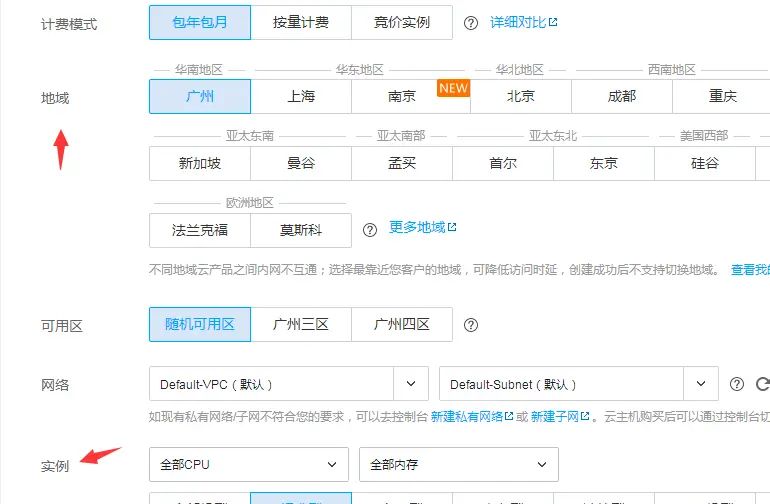Click help icon right of Default-Subnet dropdown

tap(737, 384)
